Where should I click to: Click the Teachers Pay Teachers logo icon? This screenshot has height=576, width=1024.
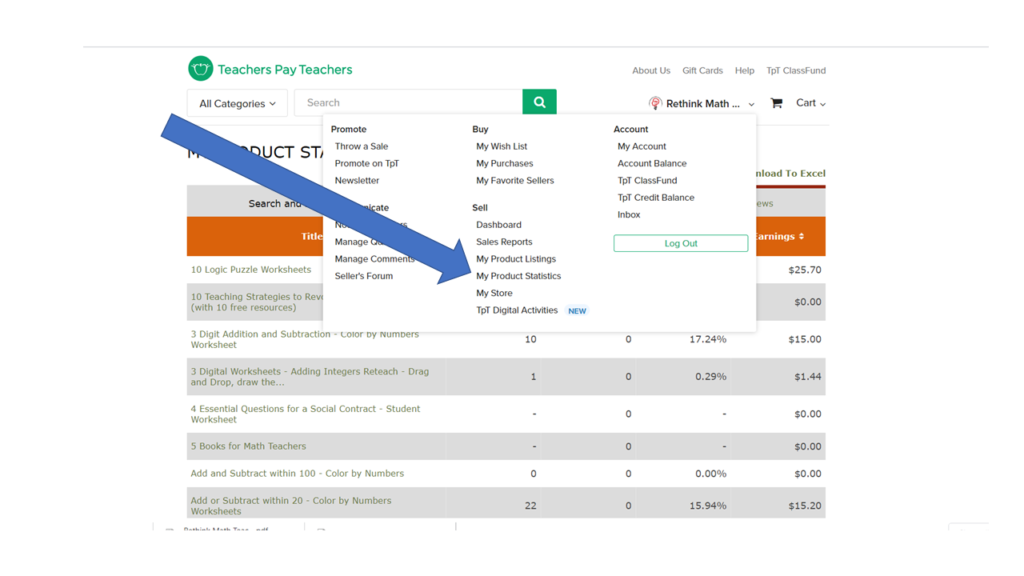[x=200, y=69]
